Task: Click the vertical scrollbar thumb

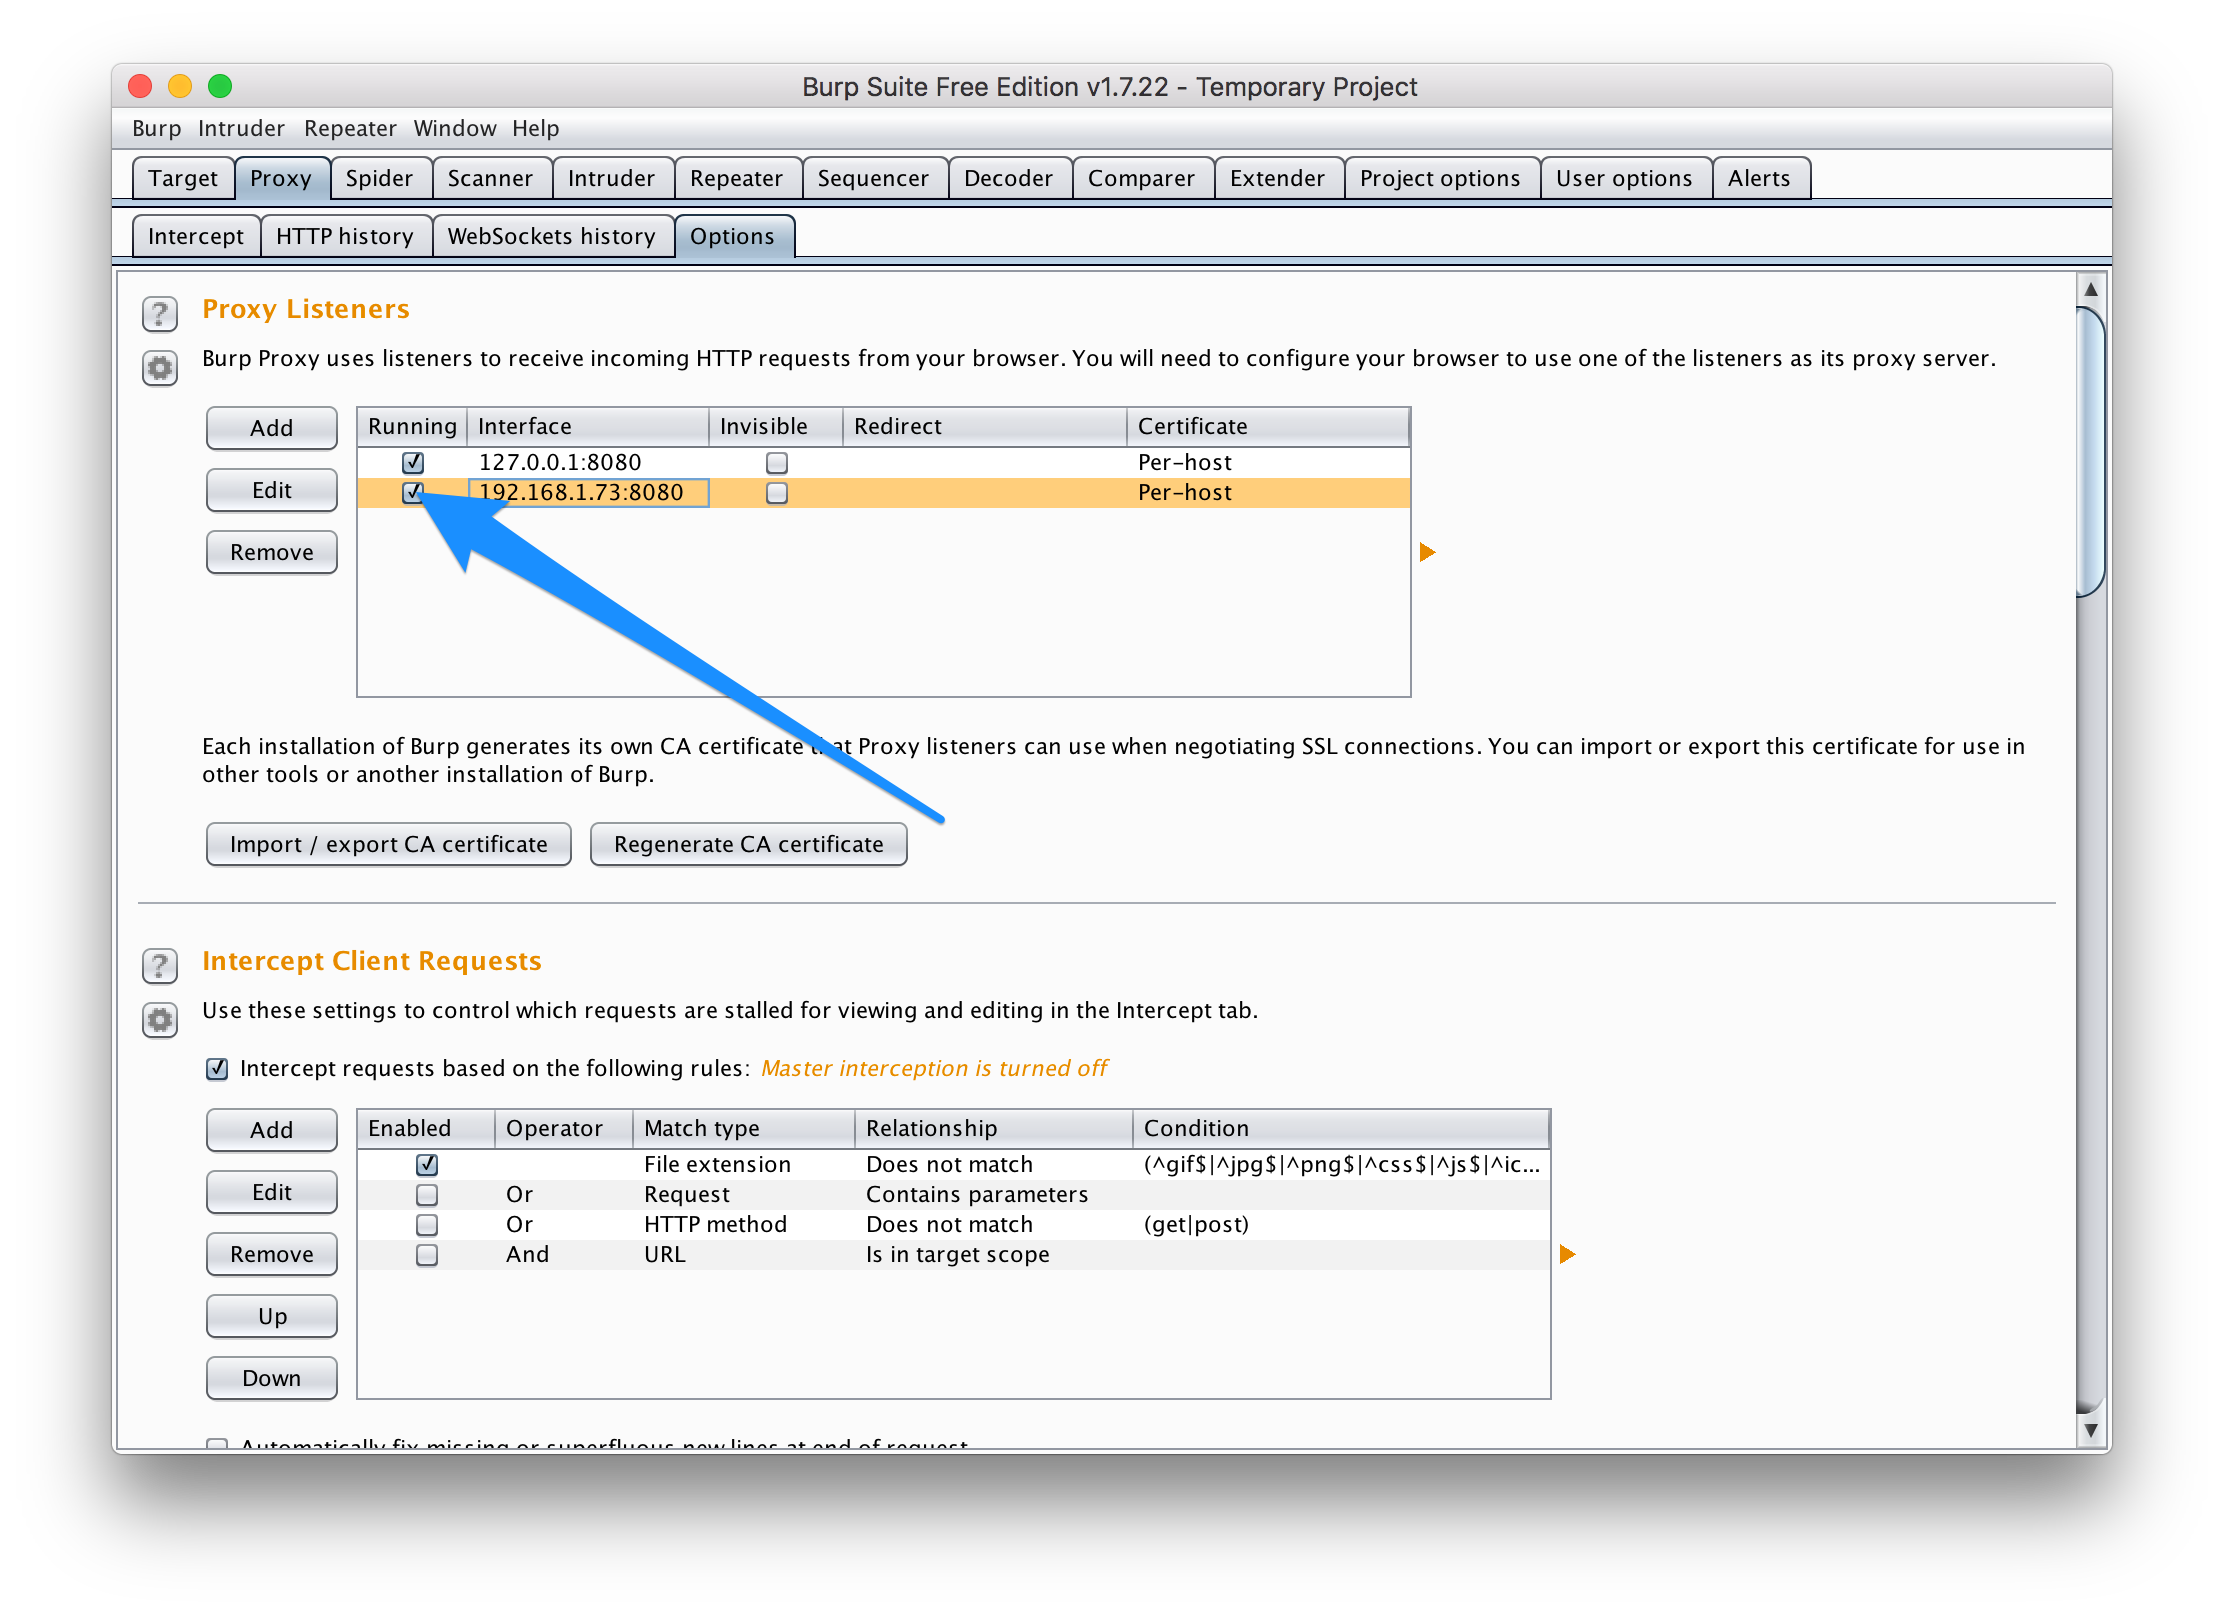Action: click(x=2091, y=450)
